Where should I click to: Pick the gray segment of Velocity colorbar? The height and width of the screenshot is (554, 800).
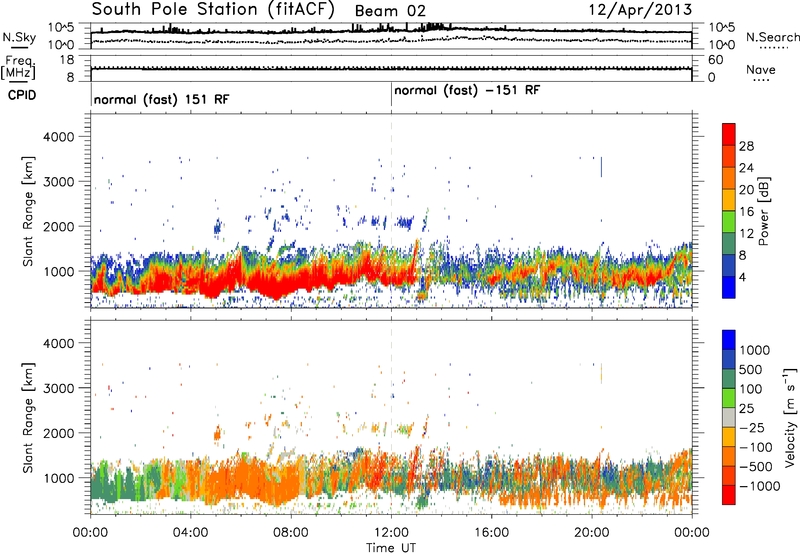729,418
